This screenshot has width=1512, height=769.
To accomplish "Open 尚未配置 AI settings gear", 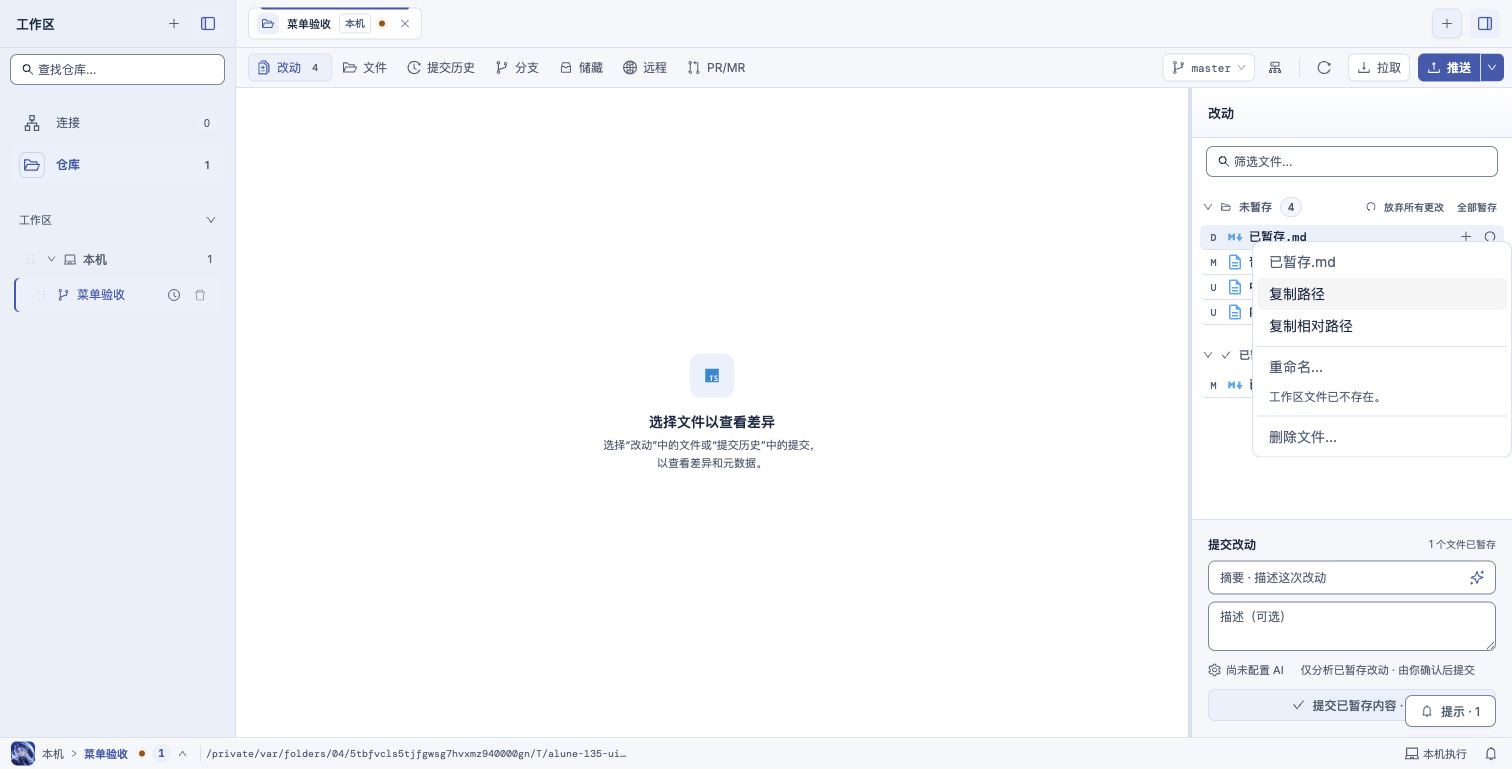I will pyautogui.click(x=1215, y=670).
